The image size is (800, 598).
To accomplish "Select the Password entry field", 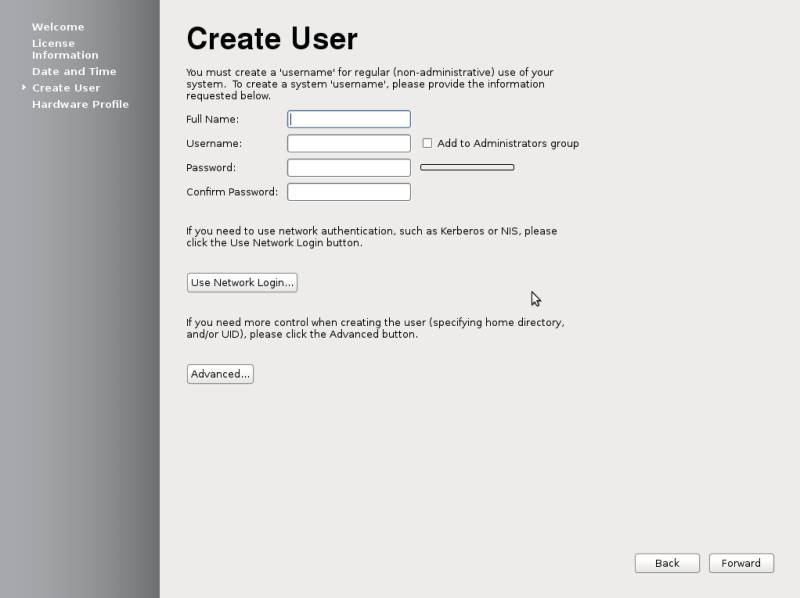I will (348, 167).
